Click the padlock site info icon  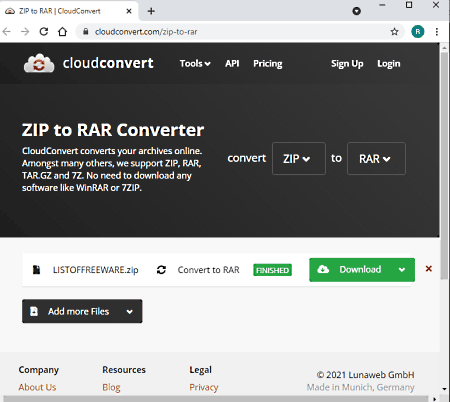[86, 32]
